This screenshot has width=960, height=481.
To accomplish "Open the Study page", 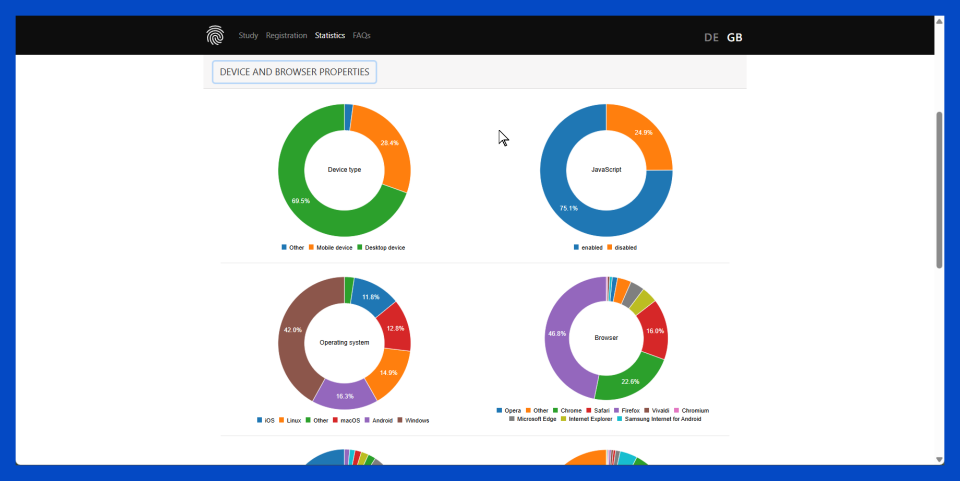I will (x=248, y=35).
